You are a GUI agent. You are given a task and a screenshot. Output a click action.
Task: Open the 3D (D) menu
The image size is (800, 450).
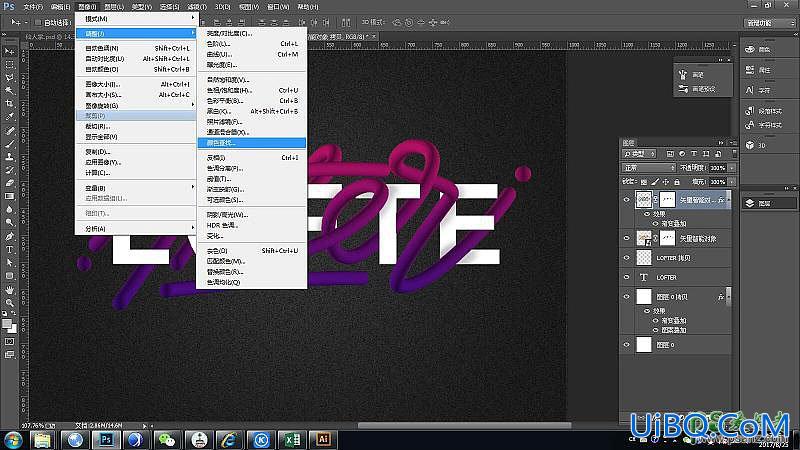tap(222, 7)
